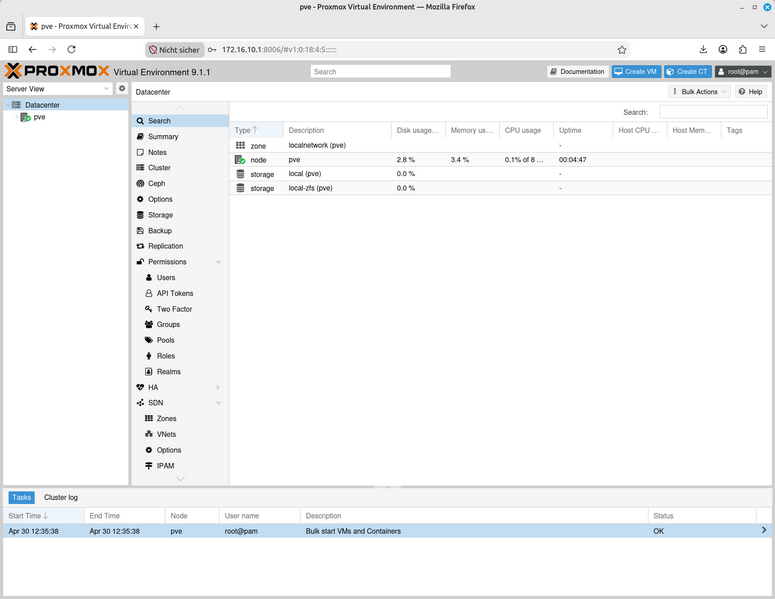This screenshot has width=775, height=599.
Task: Open the Firefox hamburger menu
Action: click(762, 49)
